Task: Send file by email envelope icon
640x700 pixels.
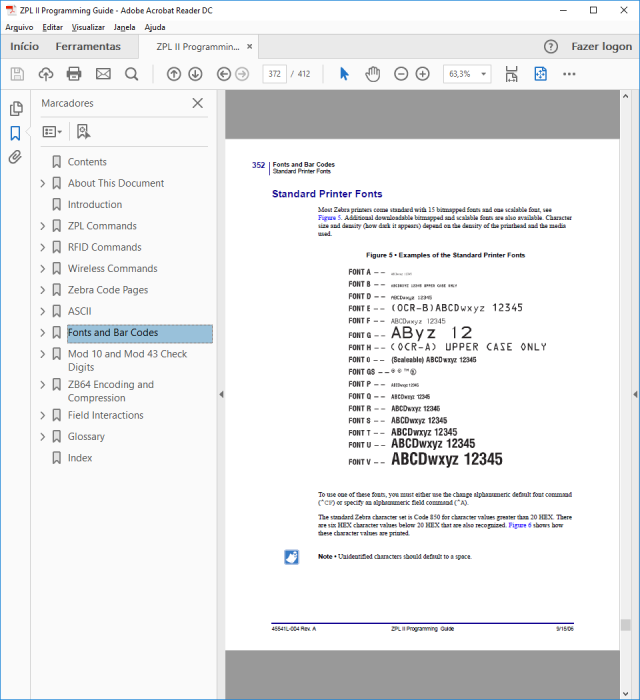Action: pos(103,74)
